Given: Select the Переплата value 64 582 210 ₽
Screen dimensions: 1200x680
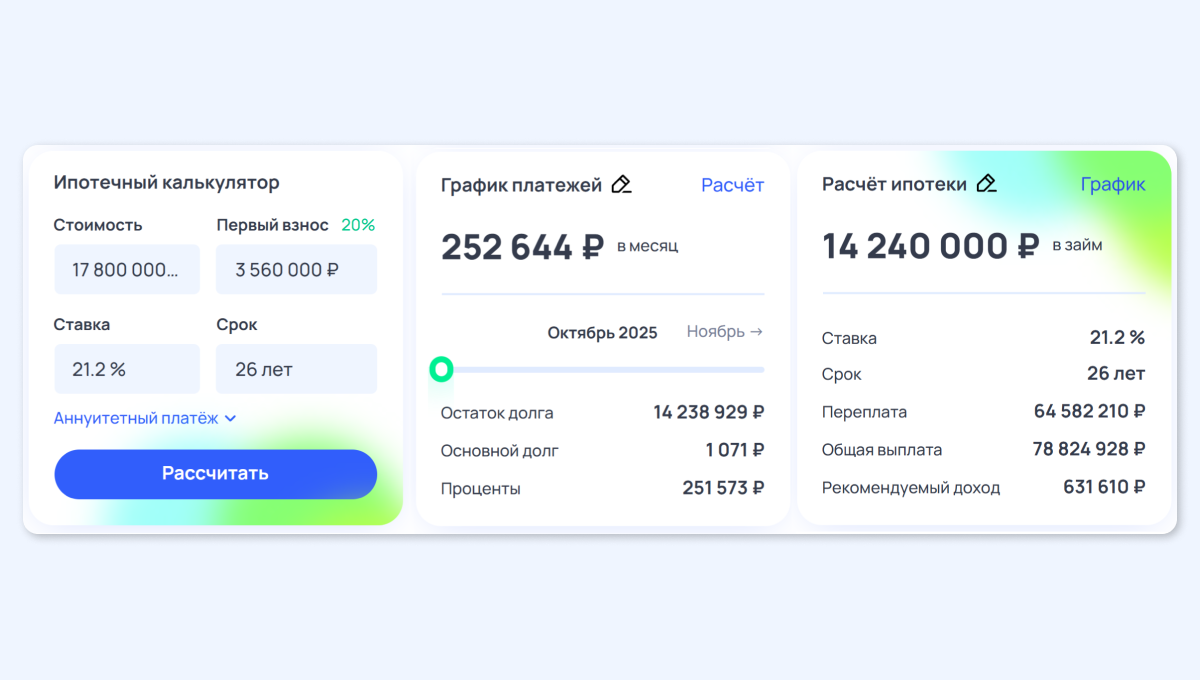Looking at the screenshot, I should pos(1089,411).
